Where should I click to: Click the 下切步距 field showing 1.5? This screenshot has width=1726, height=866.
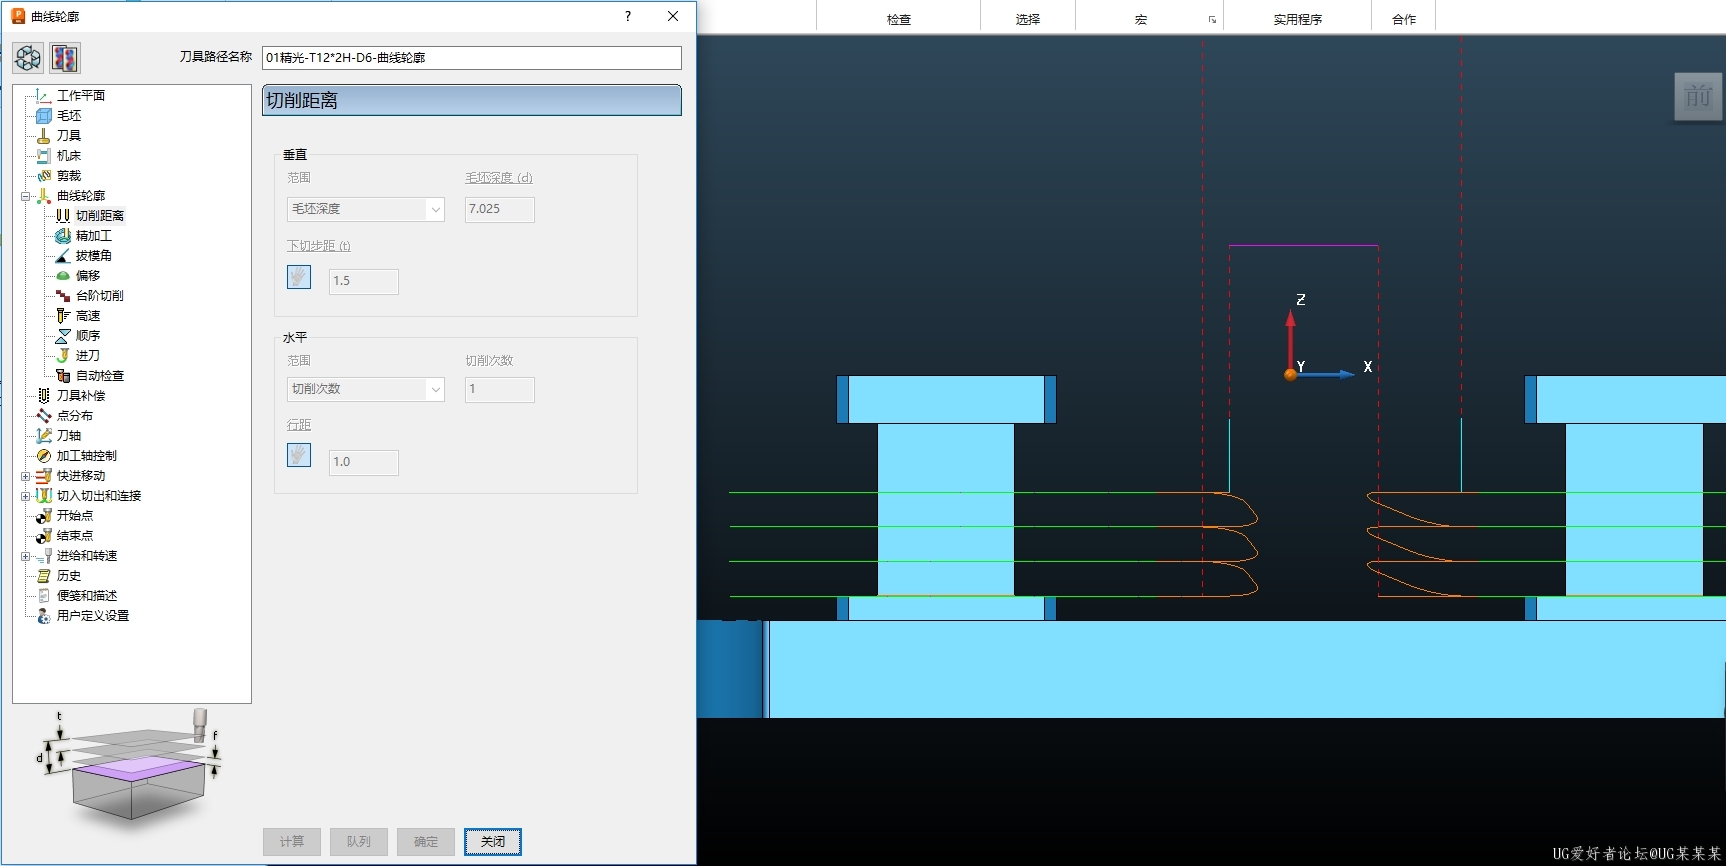pyautogui.click(x=363, y=281)
